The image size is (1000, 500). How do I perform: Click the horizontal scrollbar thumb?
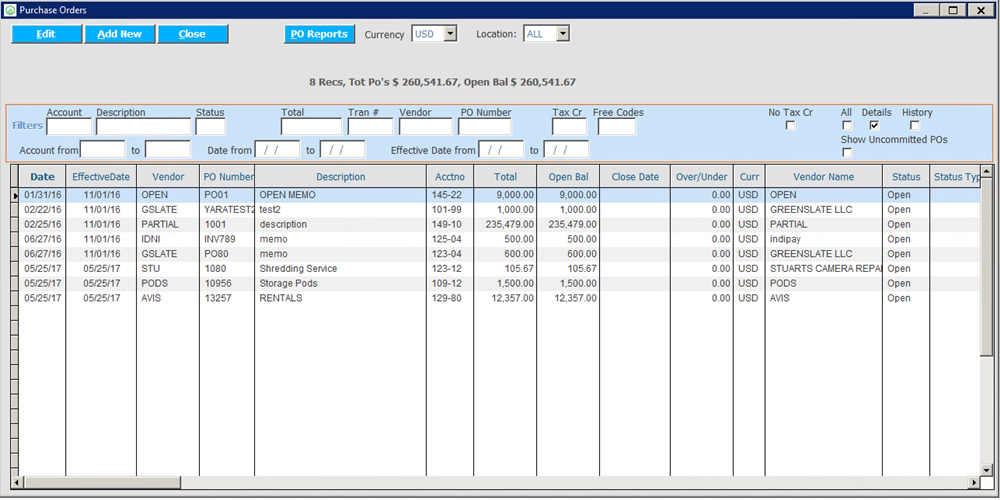tap(102, 482)
